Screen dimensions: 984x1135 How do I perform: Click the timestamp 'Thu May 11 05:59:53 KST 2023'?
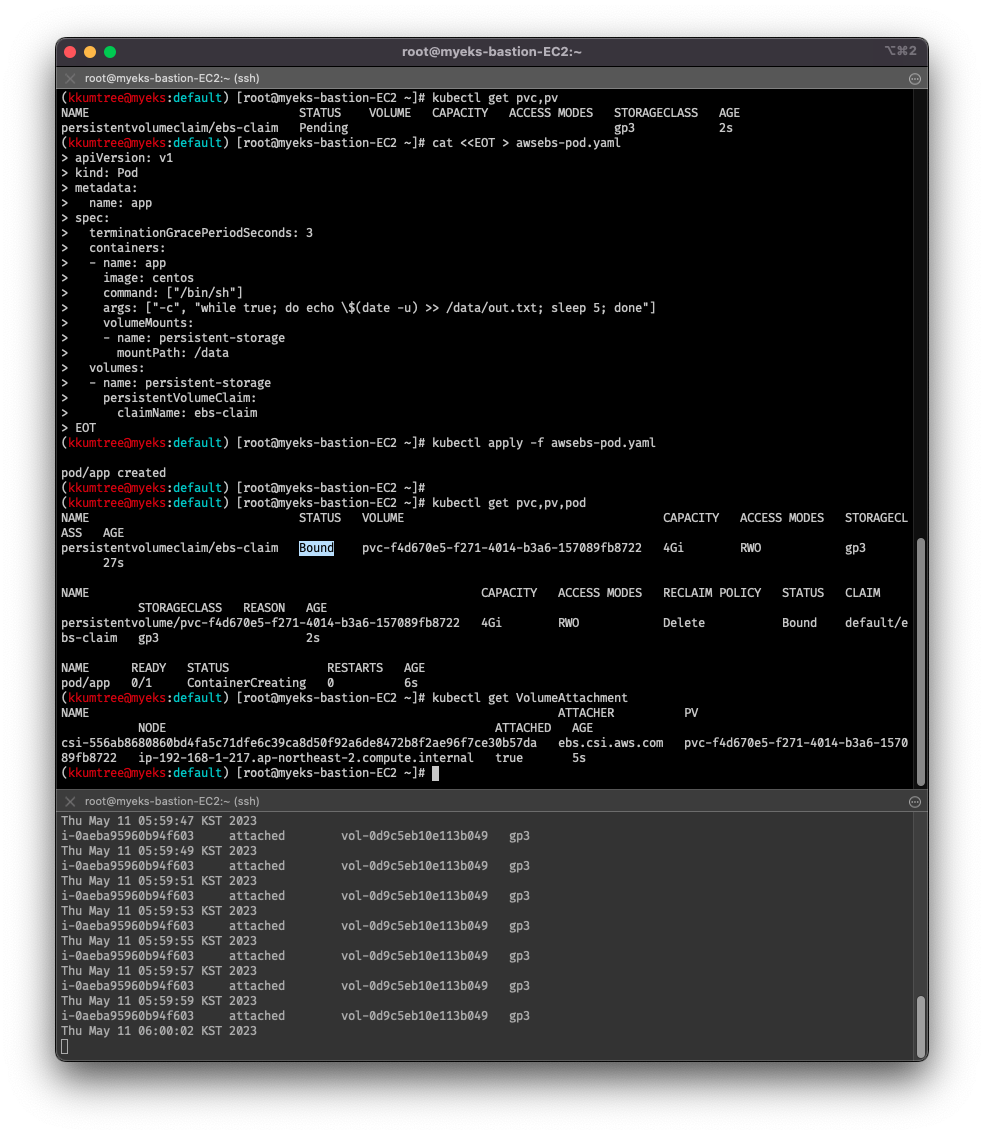[x=159, y=911]
